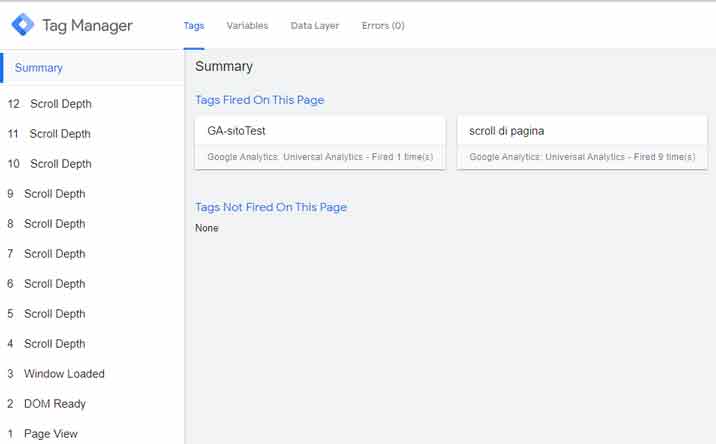
Task: Select event 2 DOM Ready
Action: click(x=92, y=404)
